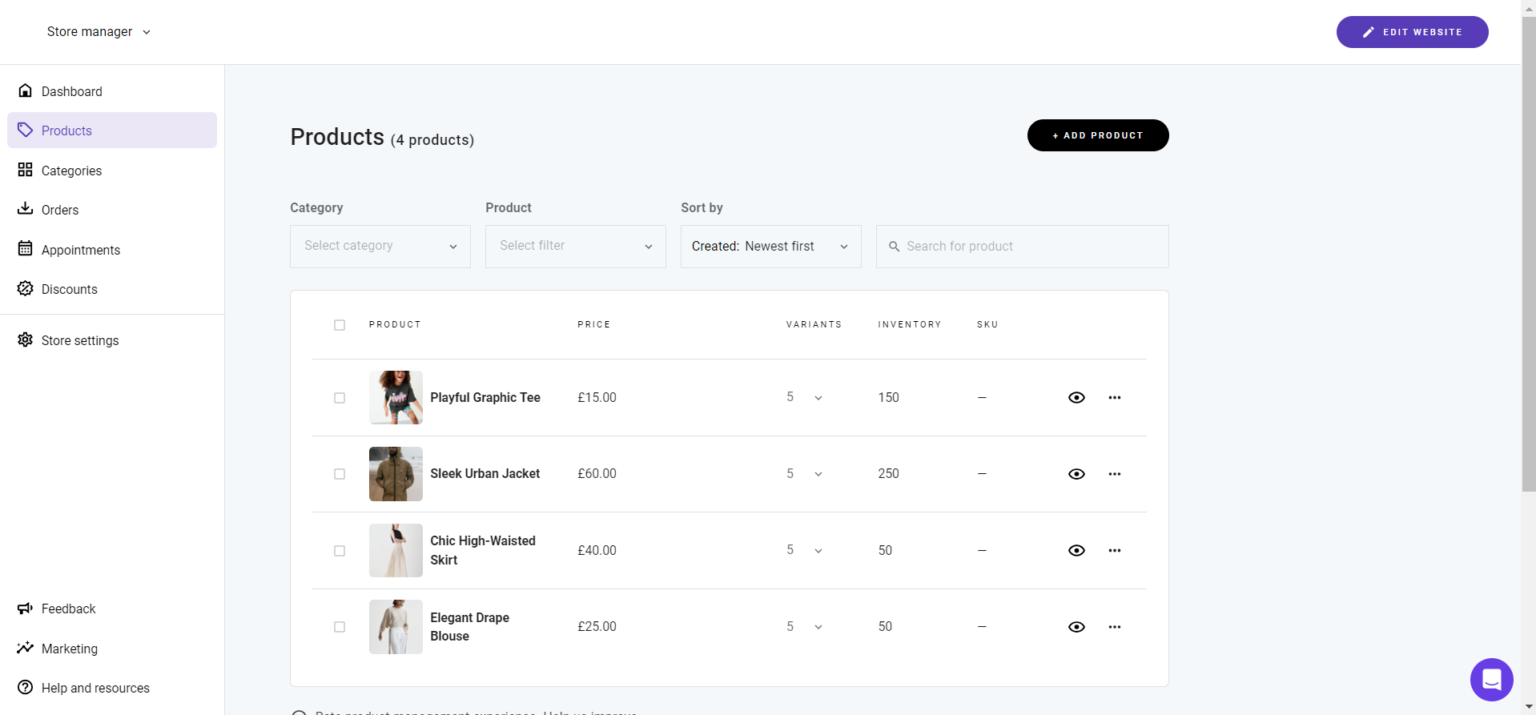Viewport: 1536px width, 715px height.
Task: Preview the Sleek Urban Jacket with eye icon
Action: click(1076, 473)
